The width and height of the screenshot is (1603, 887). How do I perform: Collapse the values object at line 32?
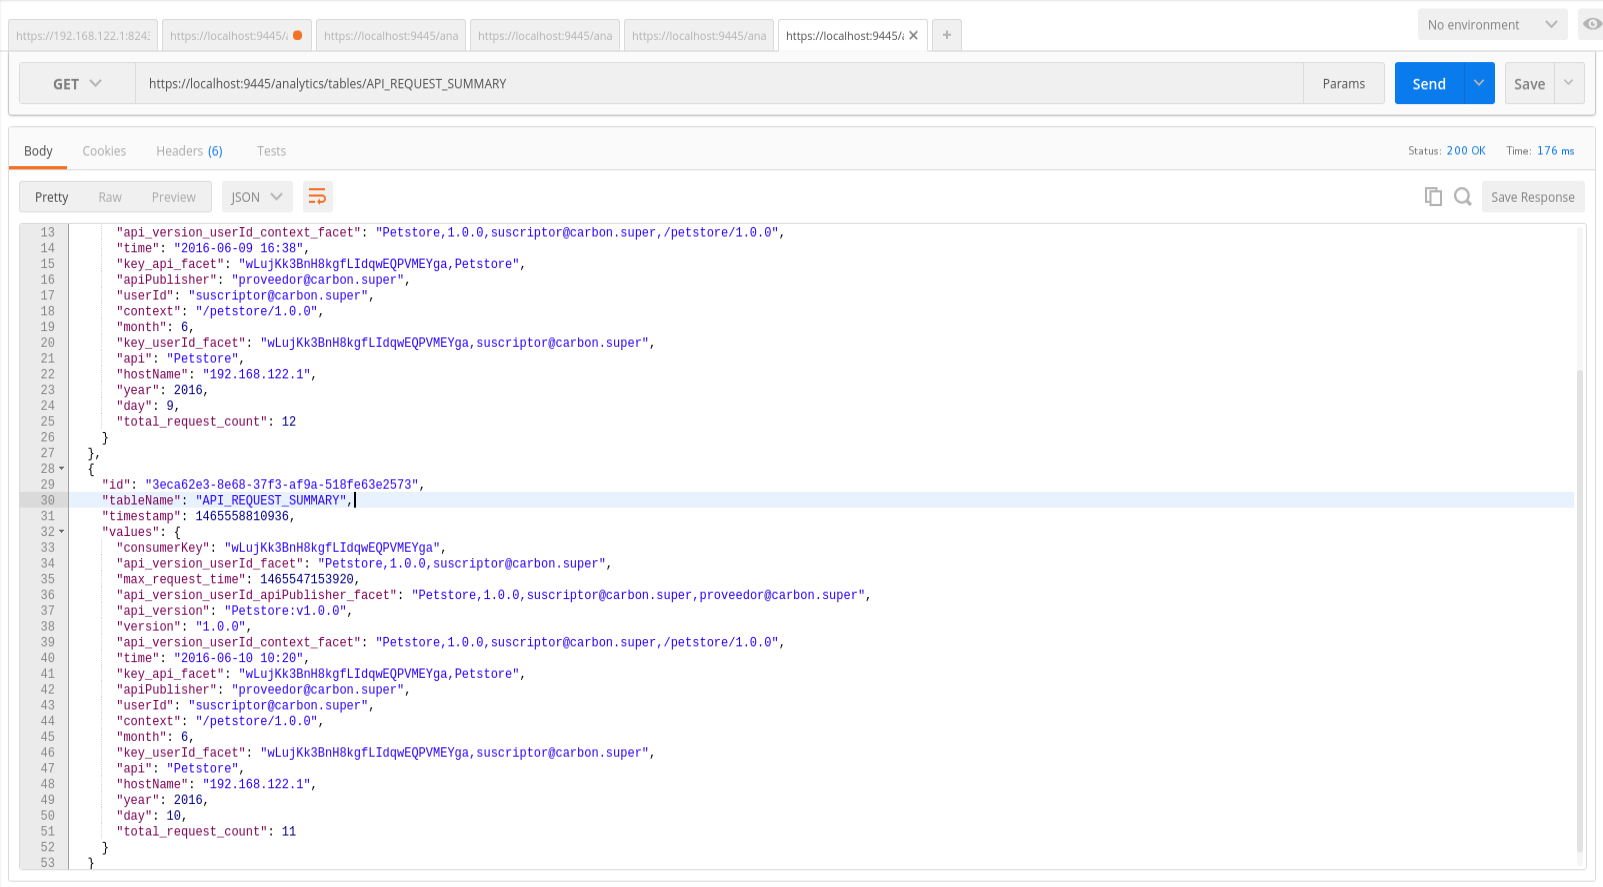point(62,532)
